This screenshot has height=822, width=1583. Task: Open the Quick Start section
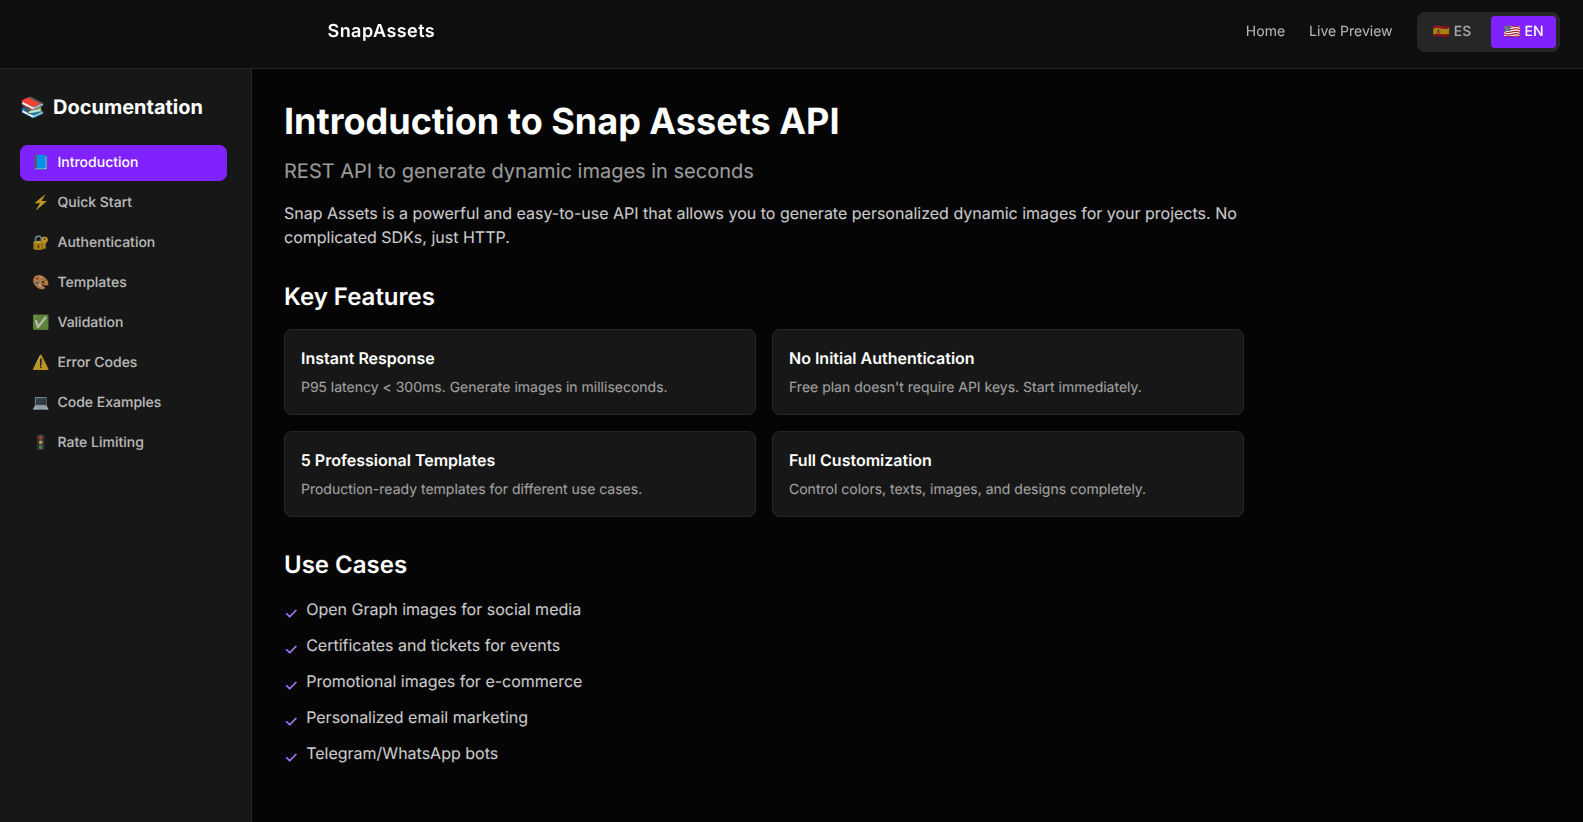tap(95, 202)
